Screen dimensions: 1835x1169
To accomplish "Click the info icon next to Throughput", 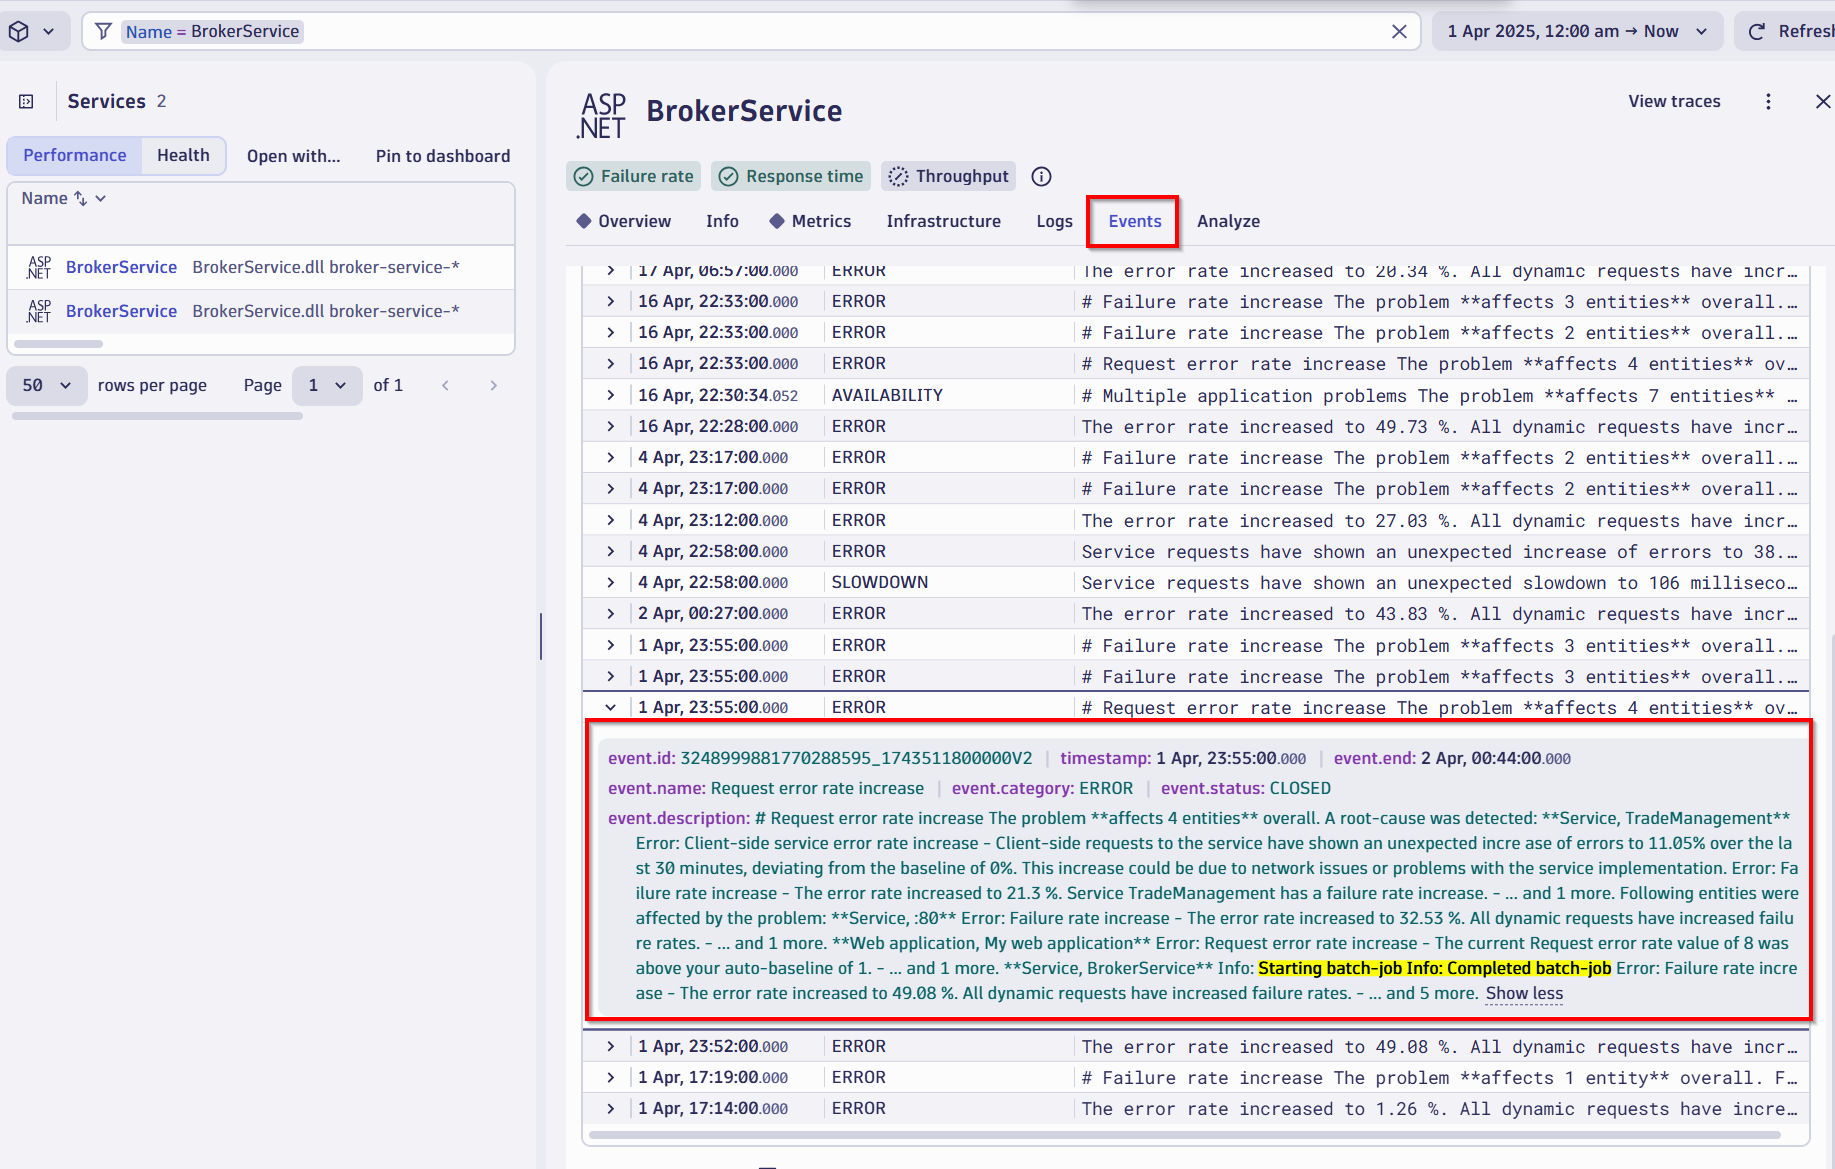I will 1041,177.
